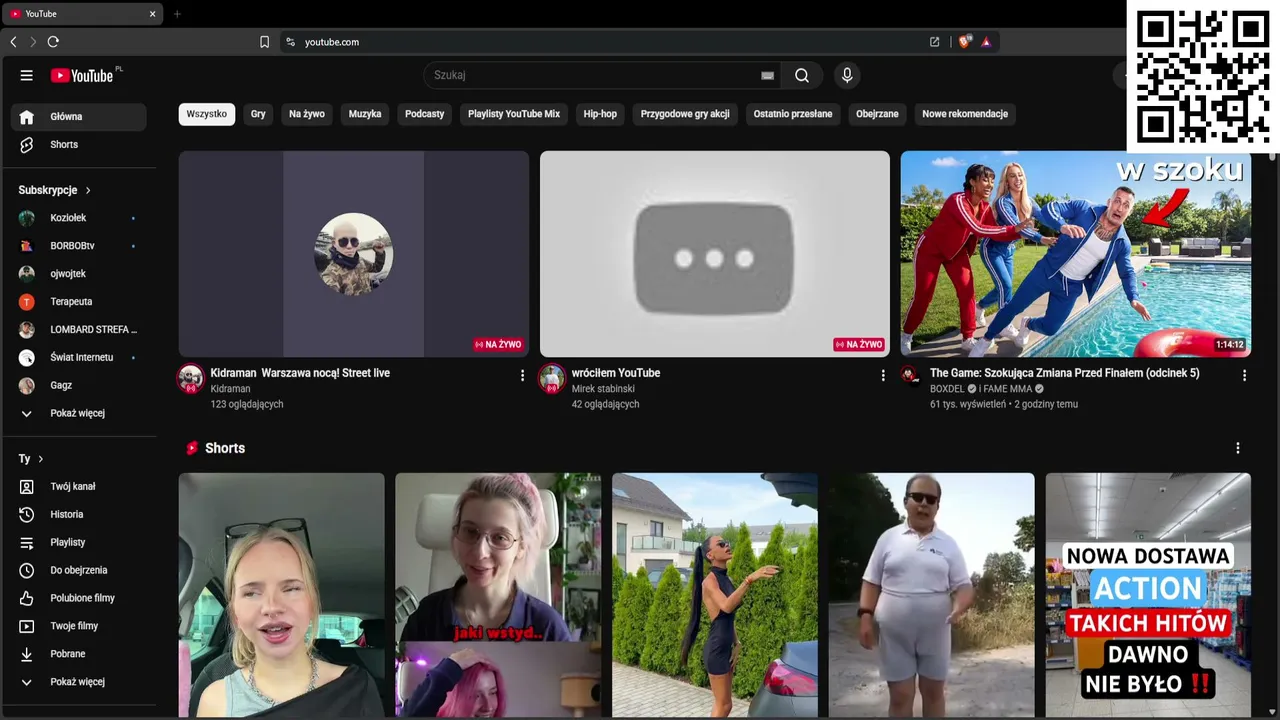
Task: Open the on-screen keyboard in search box
Action: click(x=767, y=75)
